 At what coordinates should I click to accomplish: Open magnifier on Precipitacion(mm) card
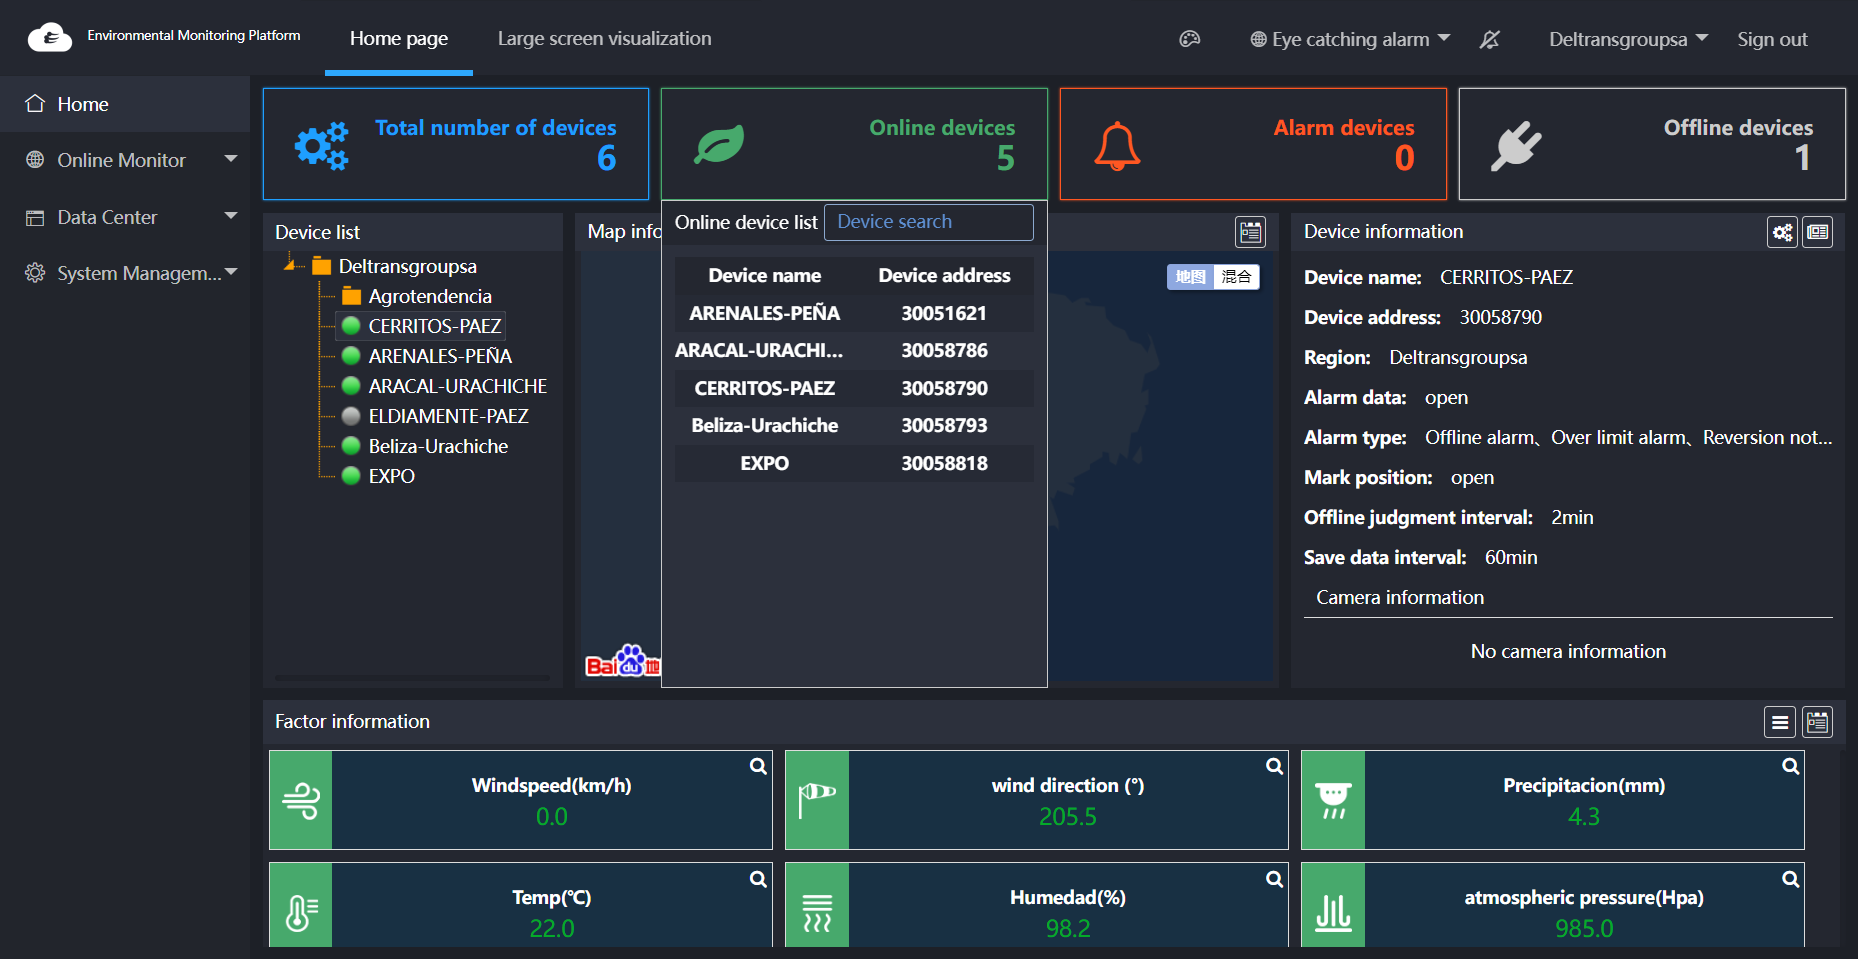[1791, 766]
